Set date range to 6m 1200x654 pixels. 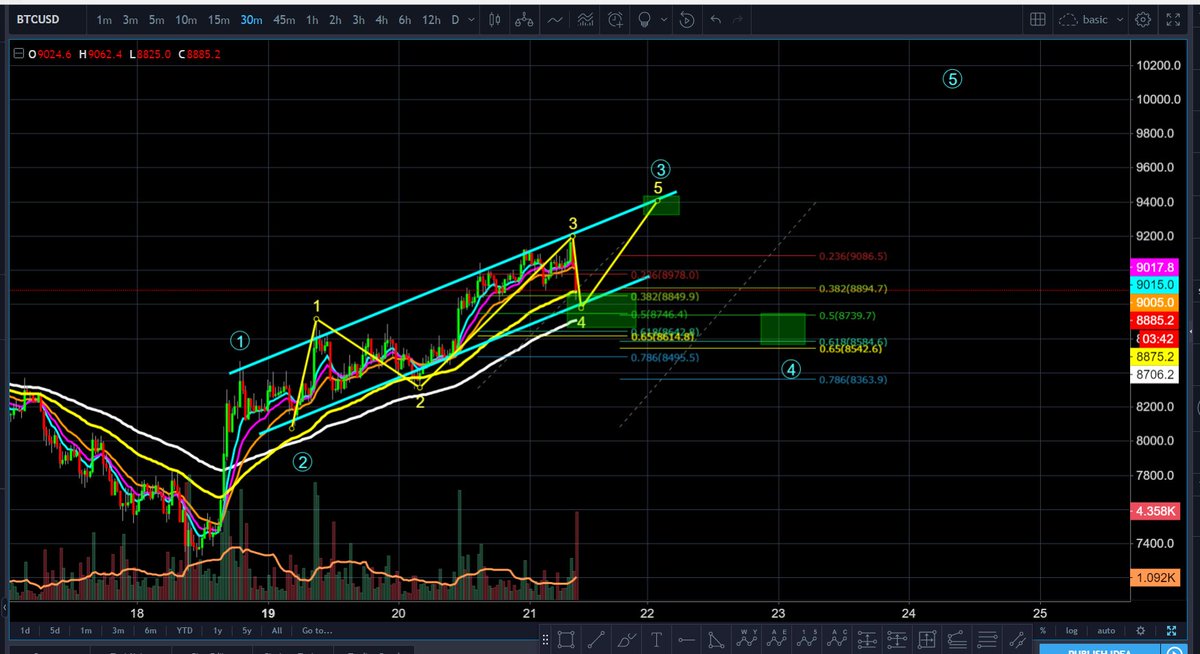pyautogui.click(x=150, y=631)
